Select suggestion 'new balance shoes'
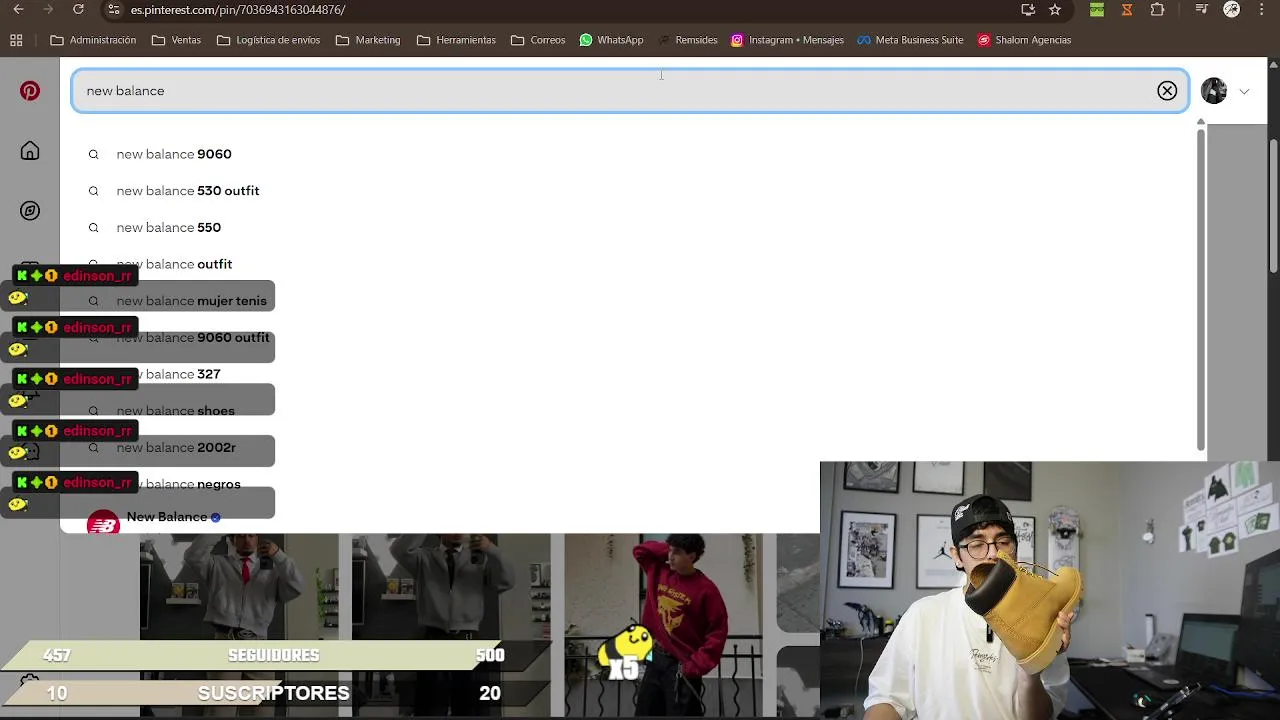Viewport: 1280px width, 720px height. [176, 411]
